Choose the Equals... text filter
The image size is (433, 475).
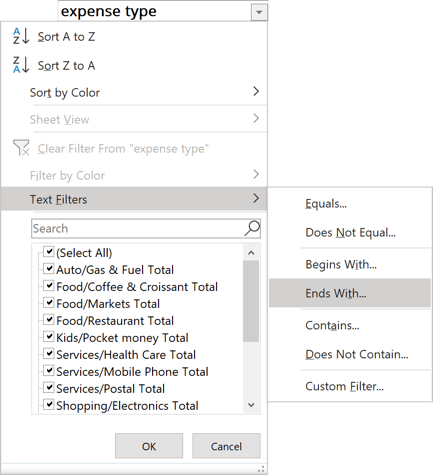(x=350, y=203)
